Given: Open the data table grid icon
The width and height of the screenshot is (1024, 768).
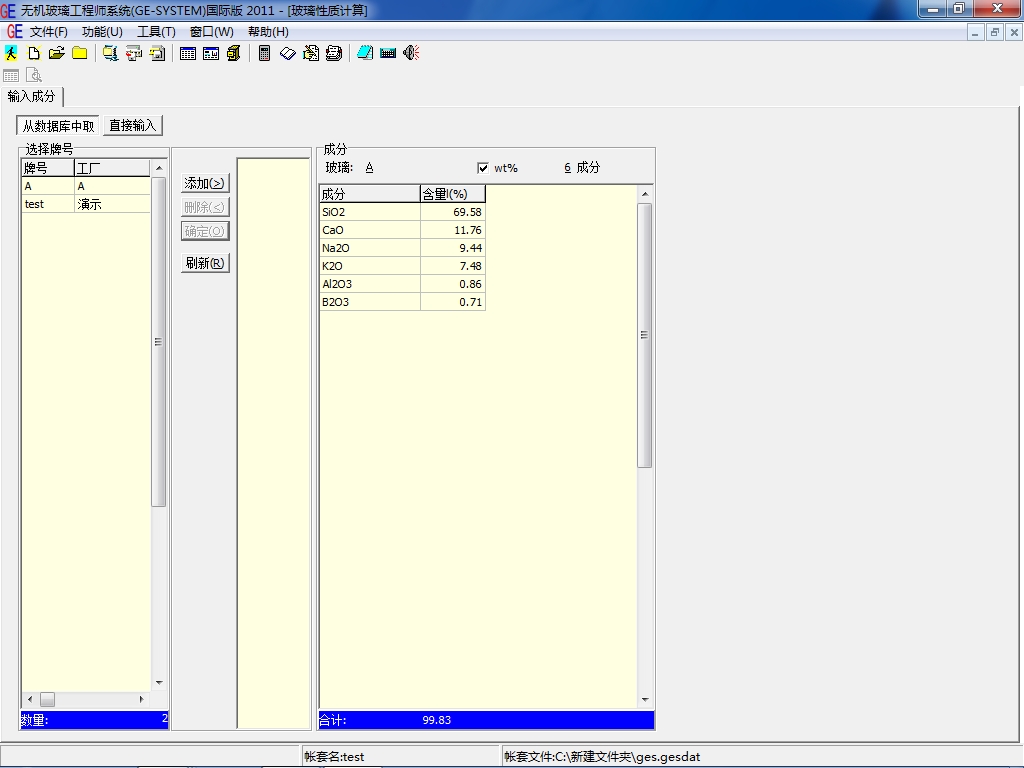Looking at the screenshot, I should [187, 54].
